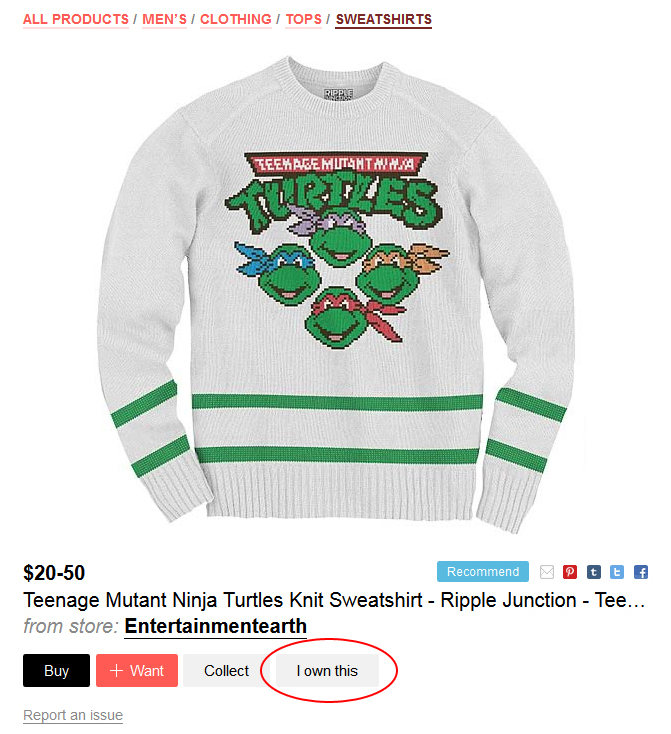Pin this sweatshirt using Pinterest icon
This screenshot has height=734, width=671.
coord(569,572)
